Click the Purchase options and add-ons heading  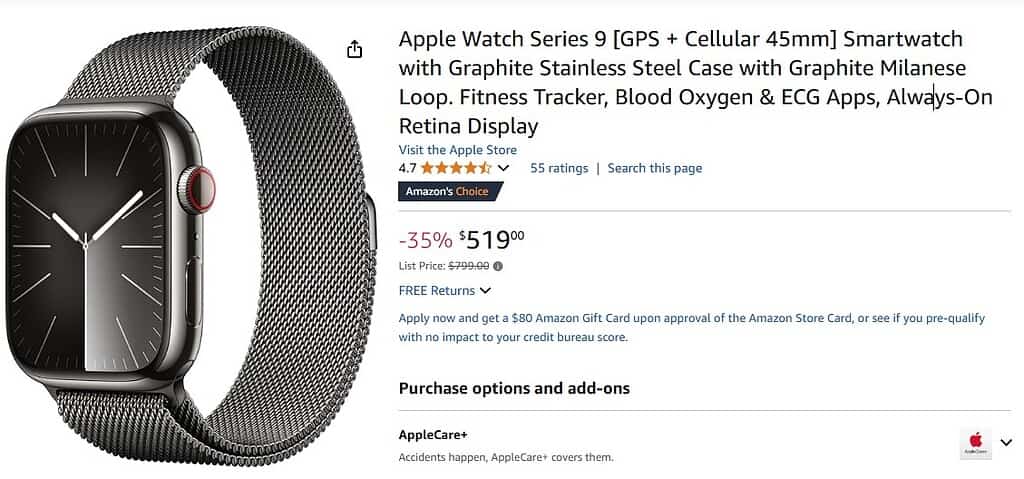click(x=514, y=388)
